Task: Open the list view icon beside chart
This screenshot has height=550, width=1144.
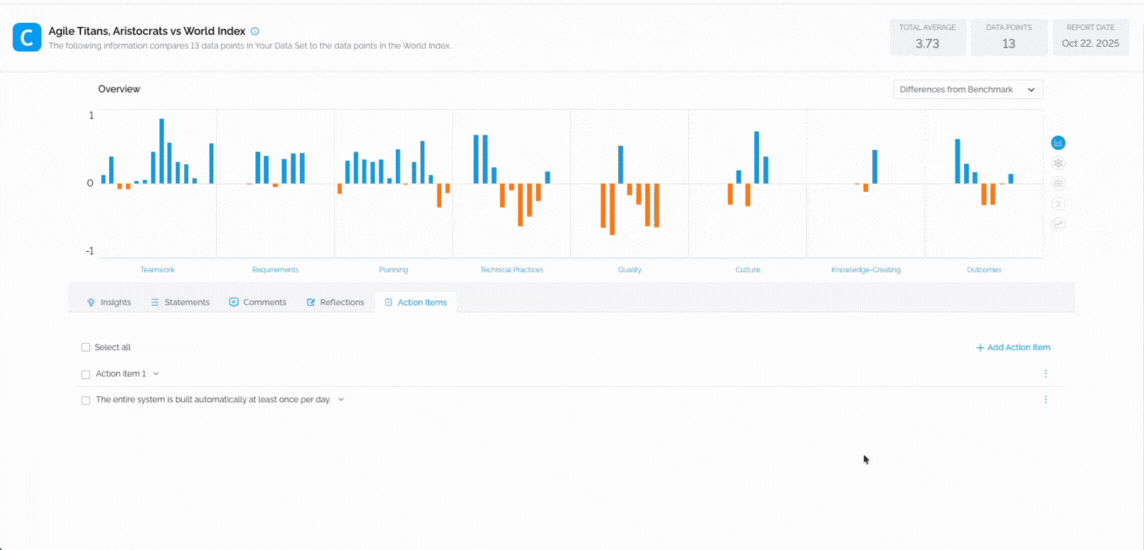Action: 1058,204
